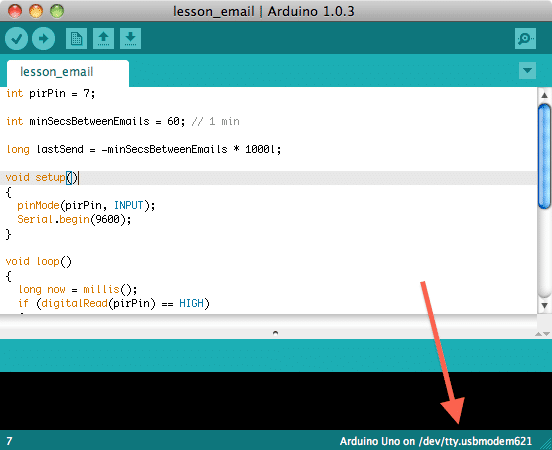
Task: Click the board info 'Arduino Uno on /dev/tty.usbmodem621'
Action: click(436, 441)
